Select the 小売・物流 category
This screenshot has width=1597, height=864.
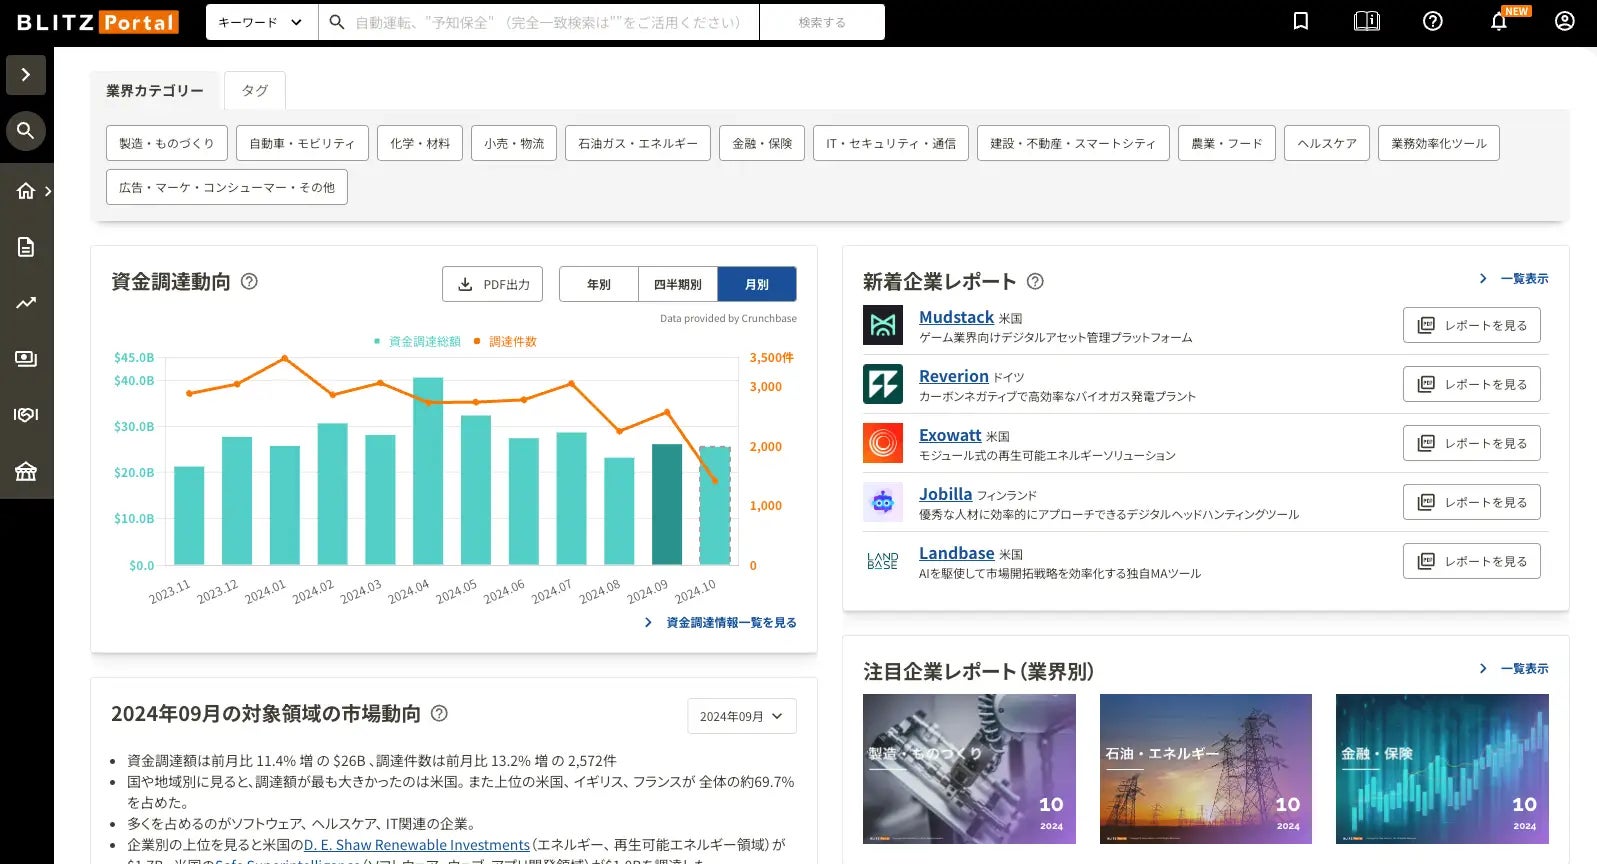click(x=514, y=143)
